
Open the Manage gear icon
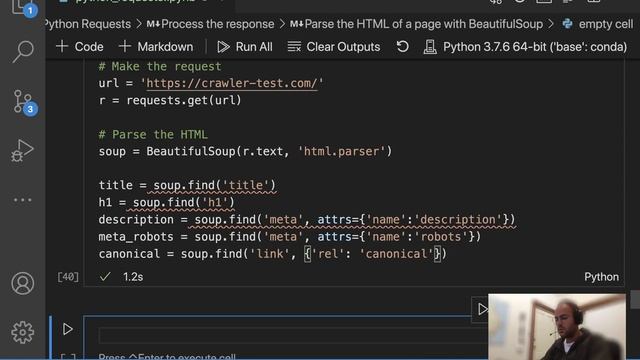tap(22, 332)
